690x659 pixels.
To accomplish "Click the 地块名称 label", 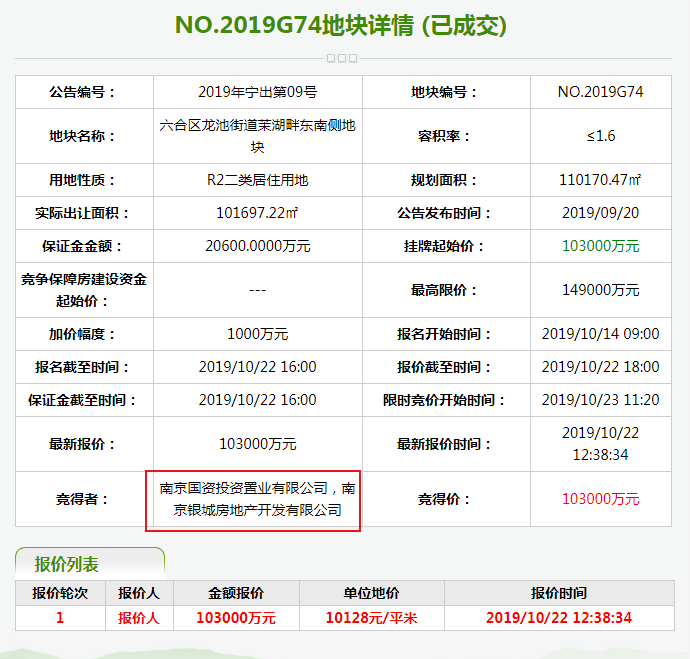I will [x=82, y=136].
